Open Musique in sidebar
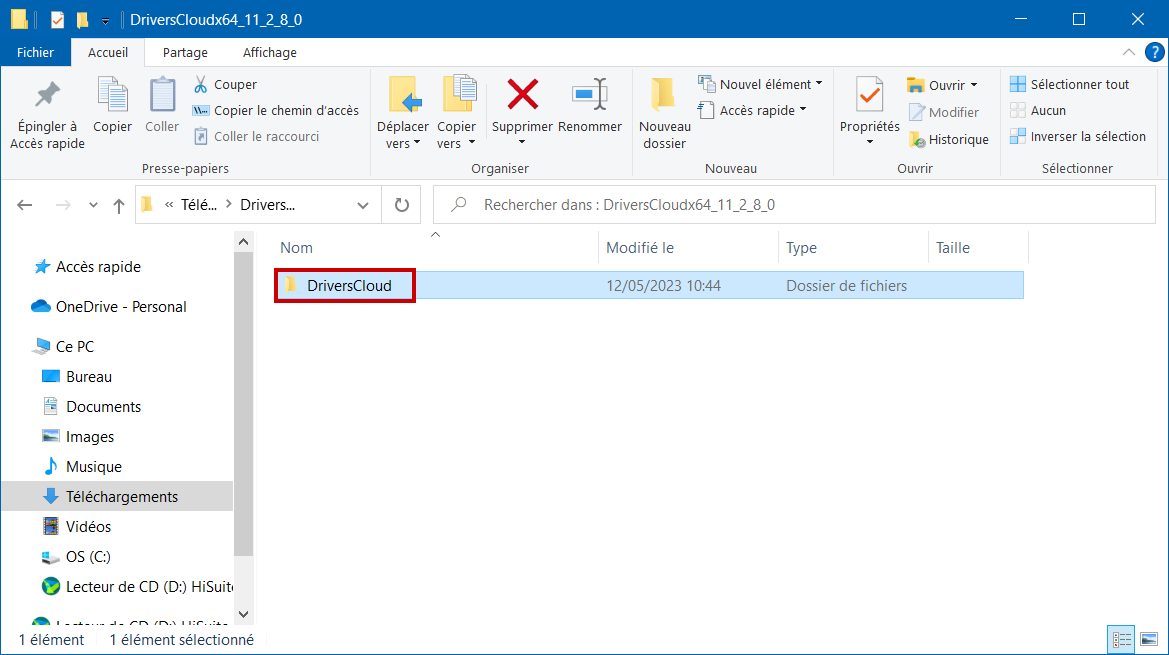Viewport: 1169px width, 655px height. pyautogui.click(x=82, y=466)
